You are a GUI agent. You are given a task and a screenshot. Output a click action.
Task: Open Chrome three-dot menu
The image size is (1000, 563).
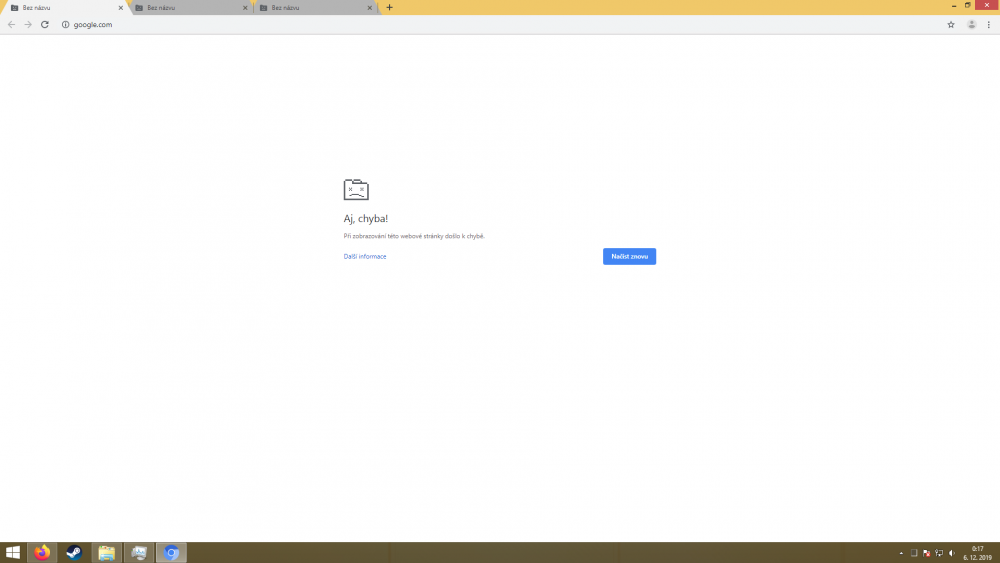988,25
